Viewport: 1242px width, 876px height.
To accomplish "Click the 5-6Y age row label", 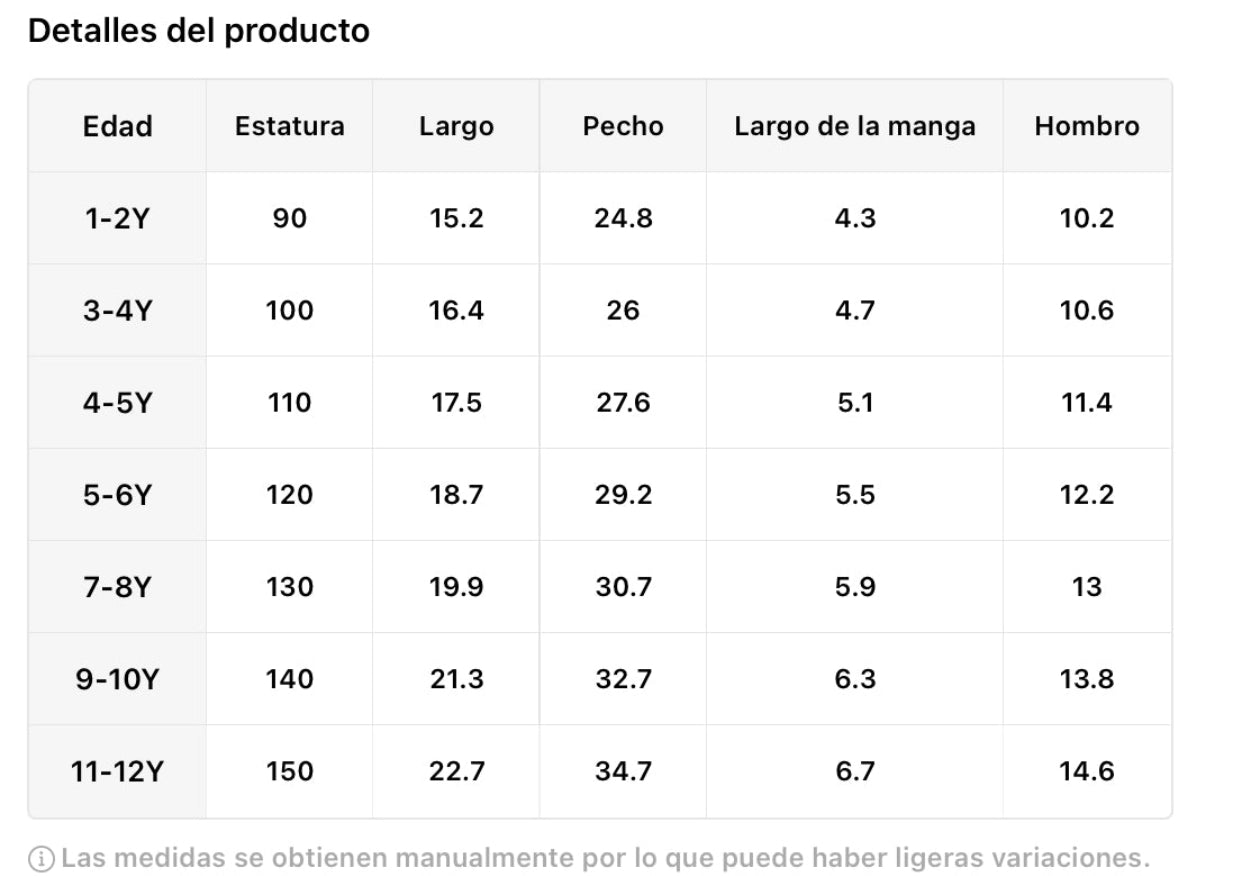I will coord(118,495).
